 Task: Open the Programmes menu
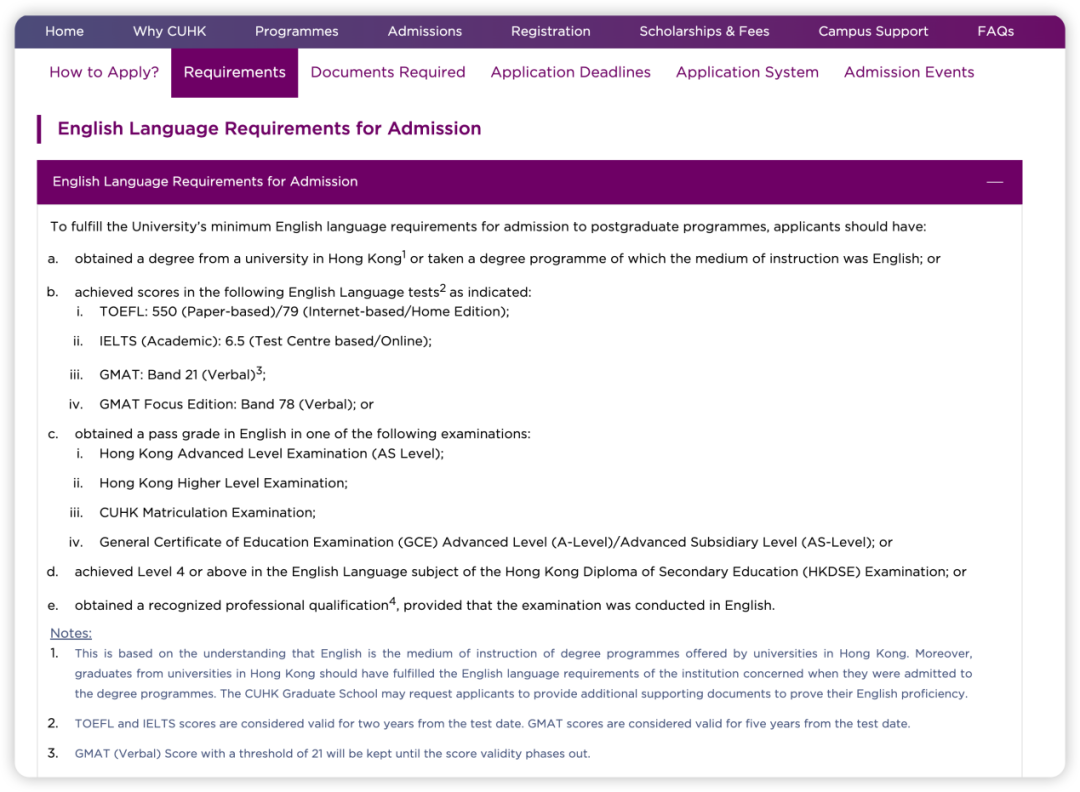pyautogui.click(x=296, y=31)
